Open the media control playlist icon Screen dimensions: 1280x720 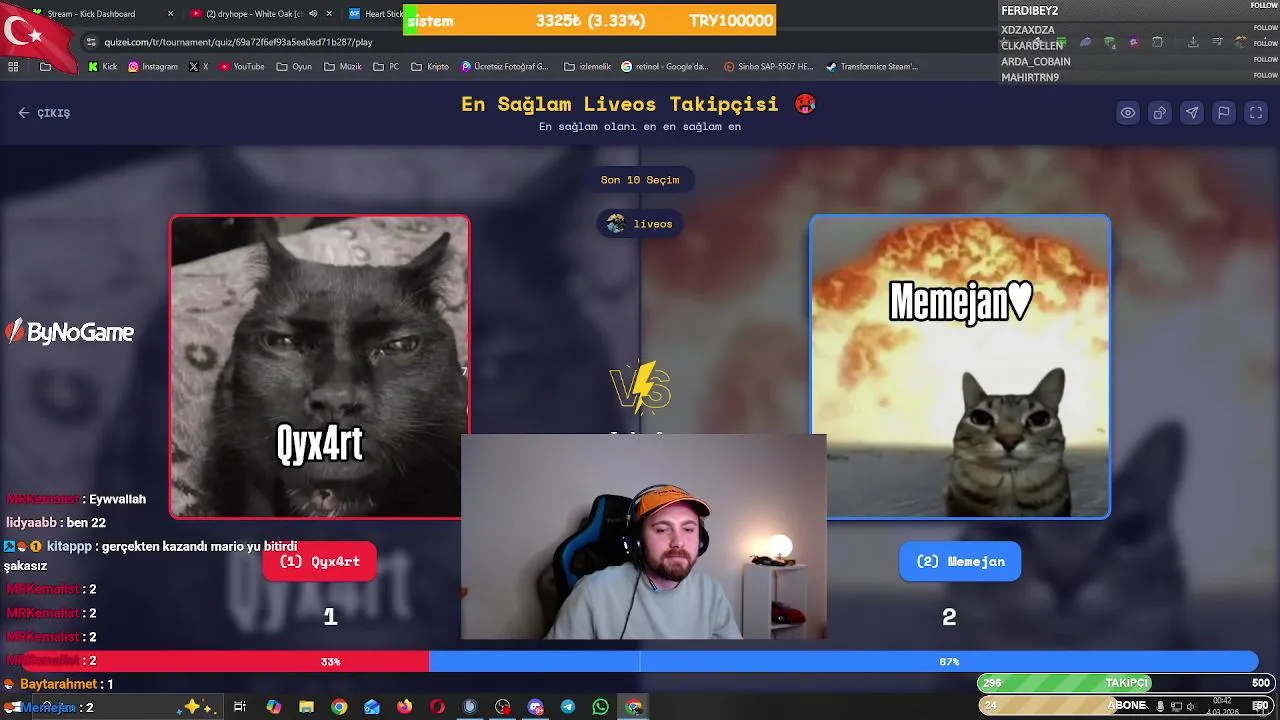click(x=1217, y=42)
